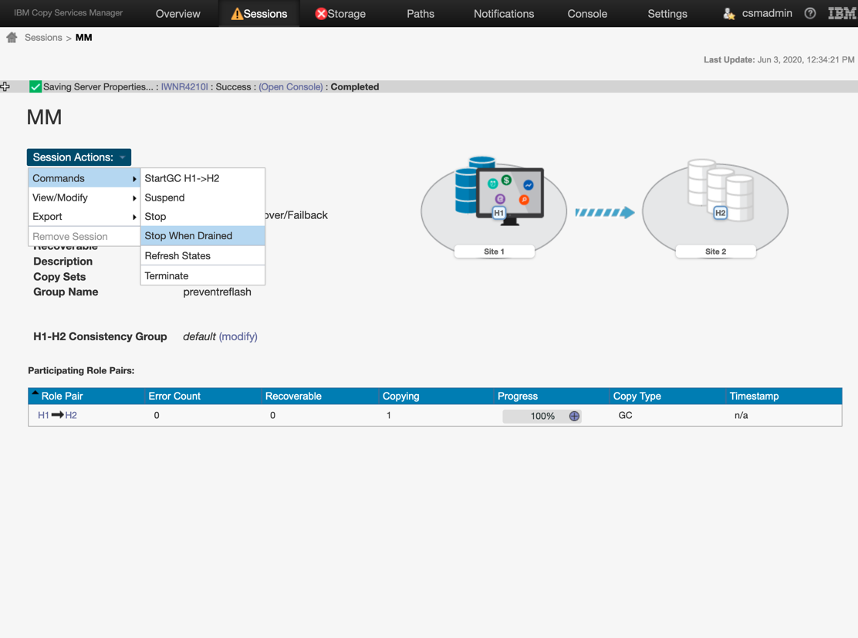858x638 pixels.
Task: Go to the Overview tab
Action: coord(178,14)
